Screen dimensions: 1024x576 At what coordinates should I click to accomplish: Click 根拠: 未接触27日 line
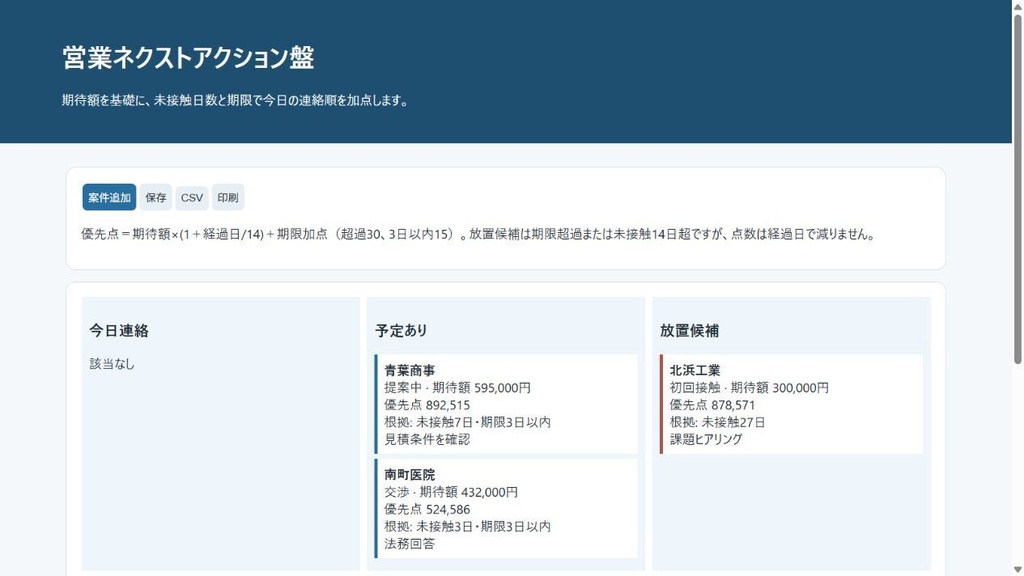coord(717,423)
